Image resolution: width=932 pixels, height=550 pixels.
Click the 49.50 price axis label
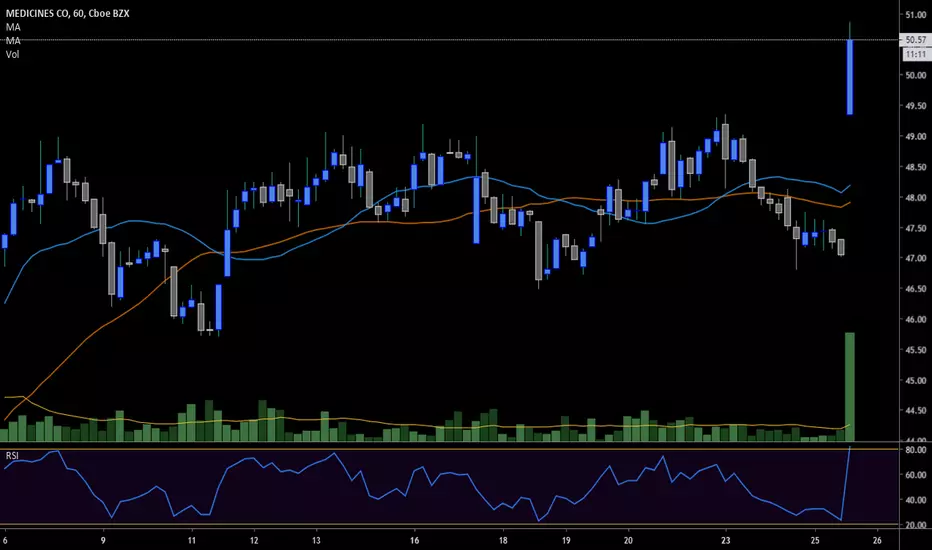[915, 106]
